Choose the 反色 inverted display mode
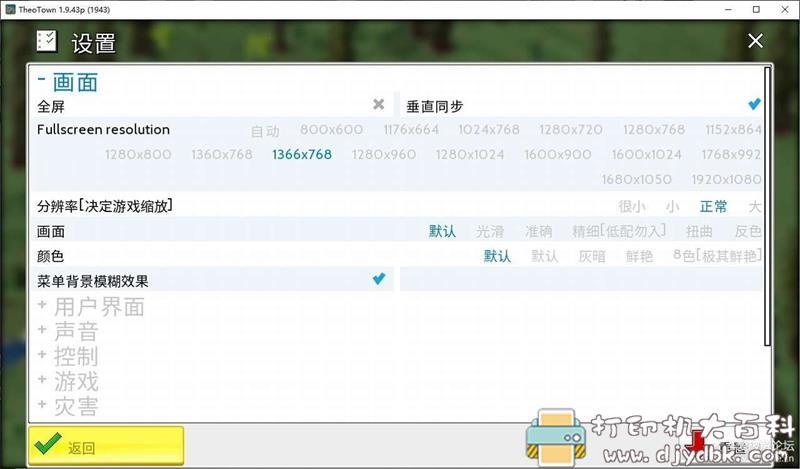800x469 pixels. tap(748, 231)
